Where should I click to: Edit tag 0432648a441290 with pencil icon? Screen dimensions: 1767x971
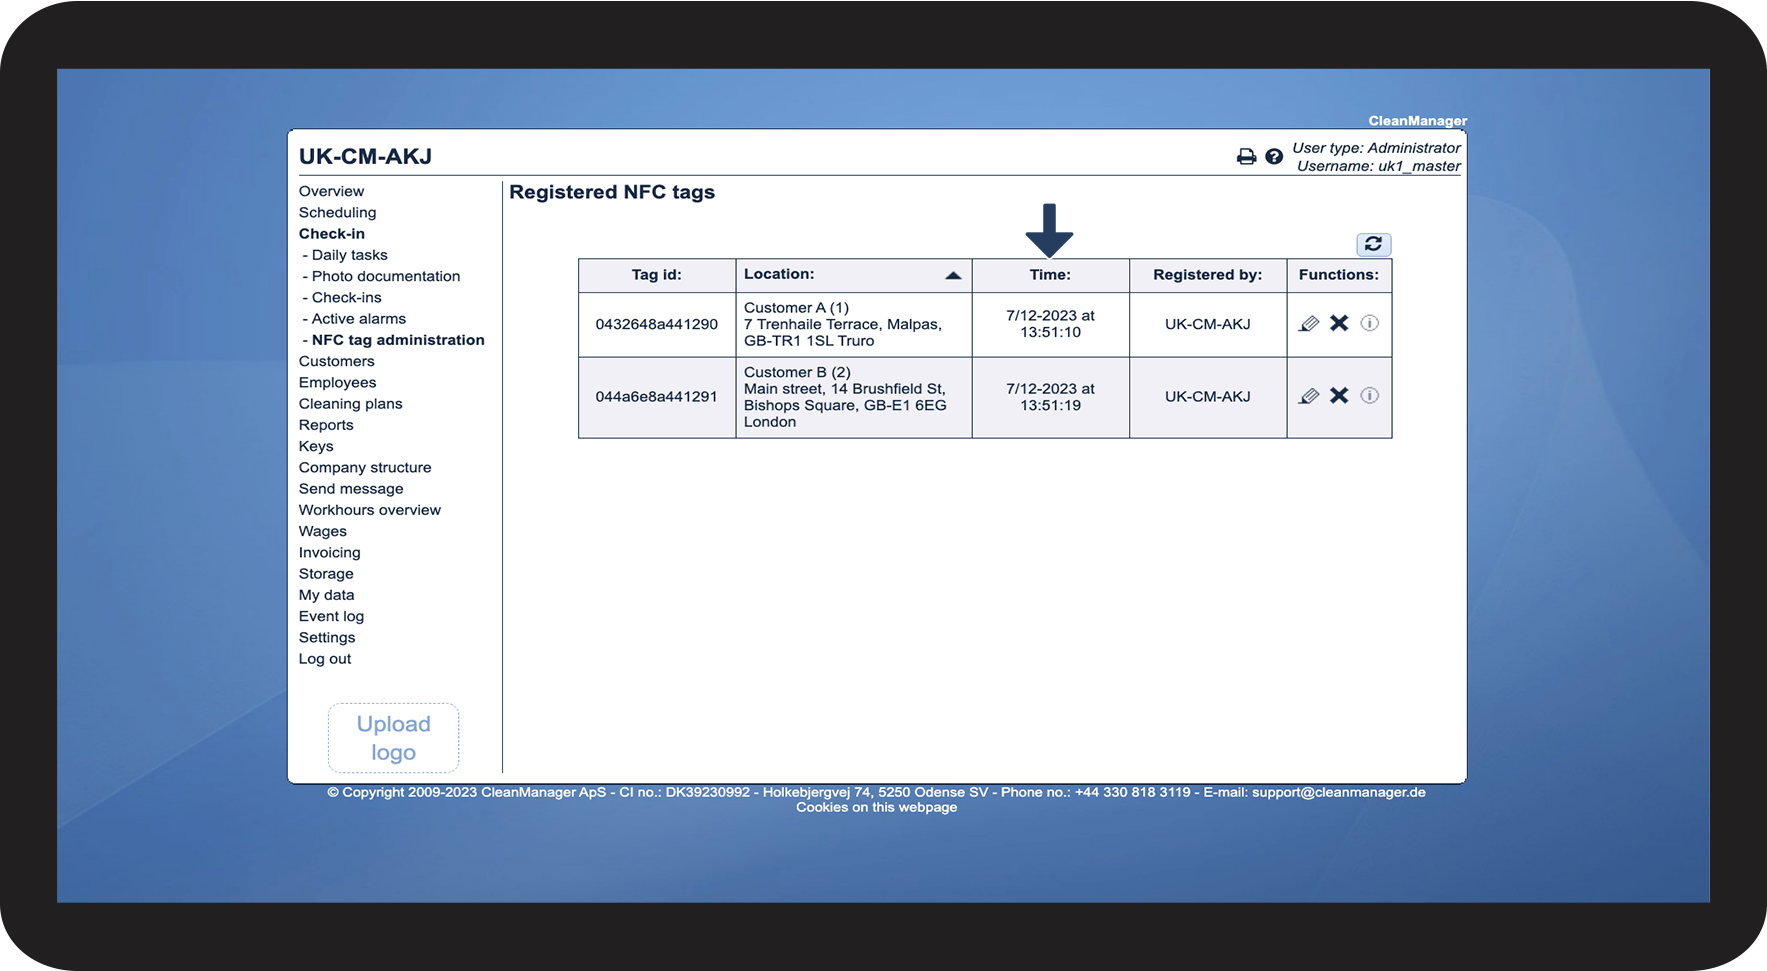coord(1309,323)
